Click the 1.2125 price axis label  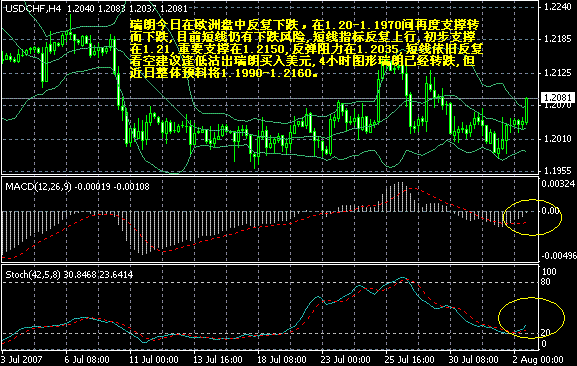[x=557, y=73]
